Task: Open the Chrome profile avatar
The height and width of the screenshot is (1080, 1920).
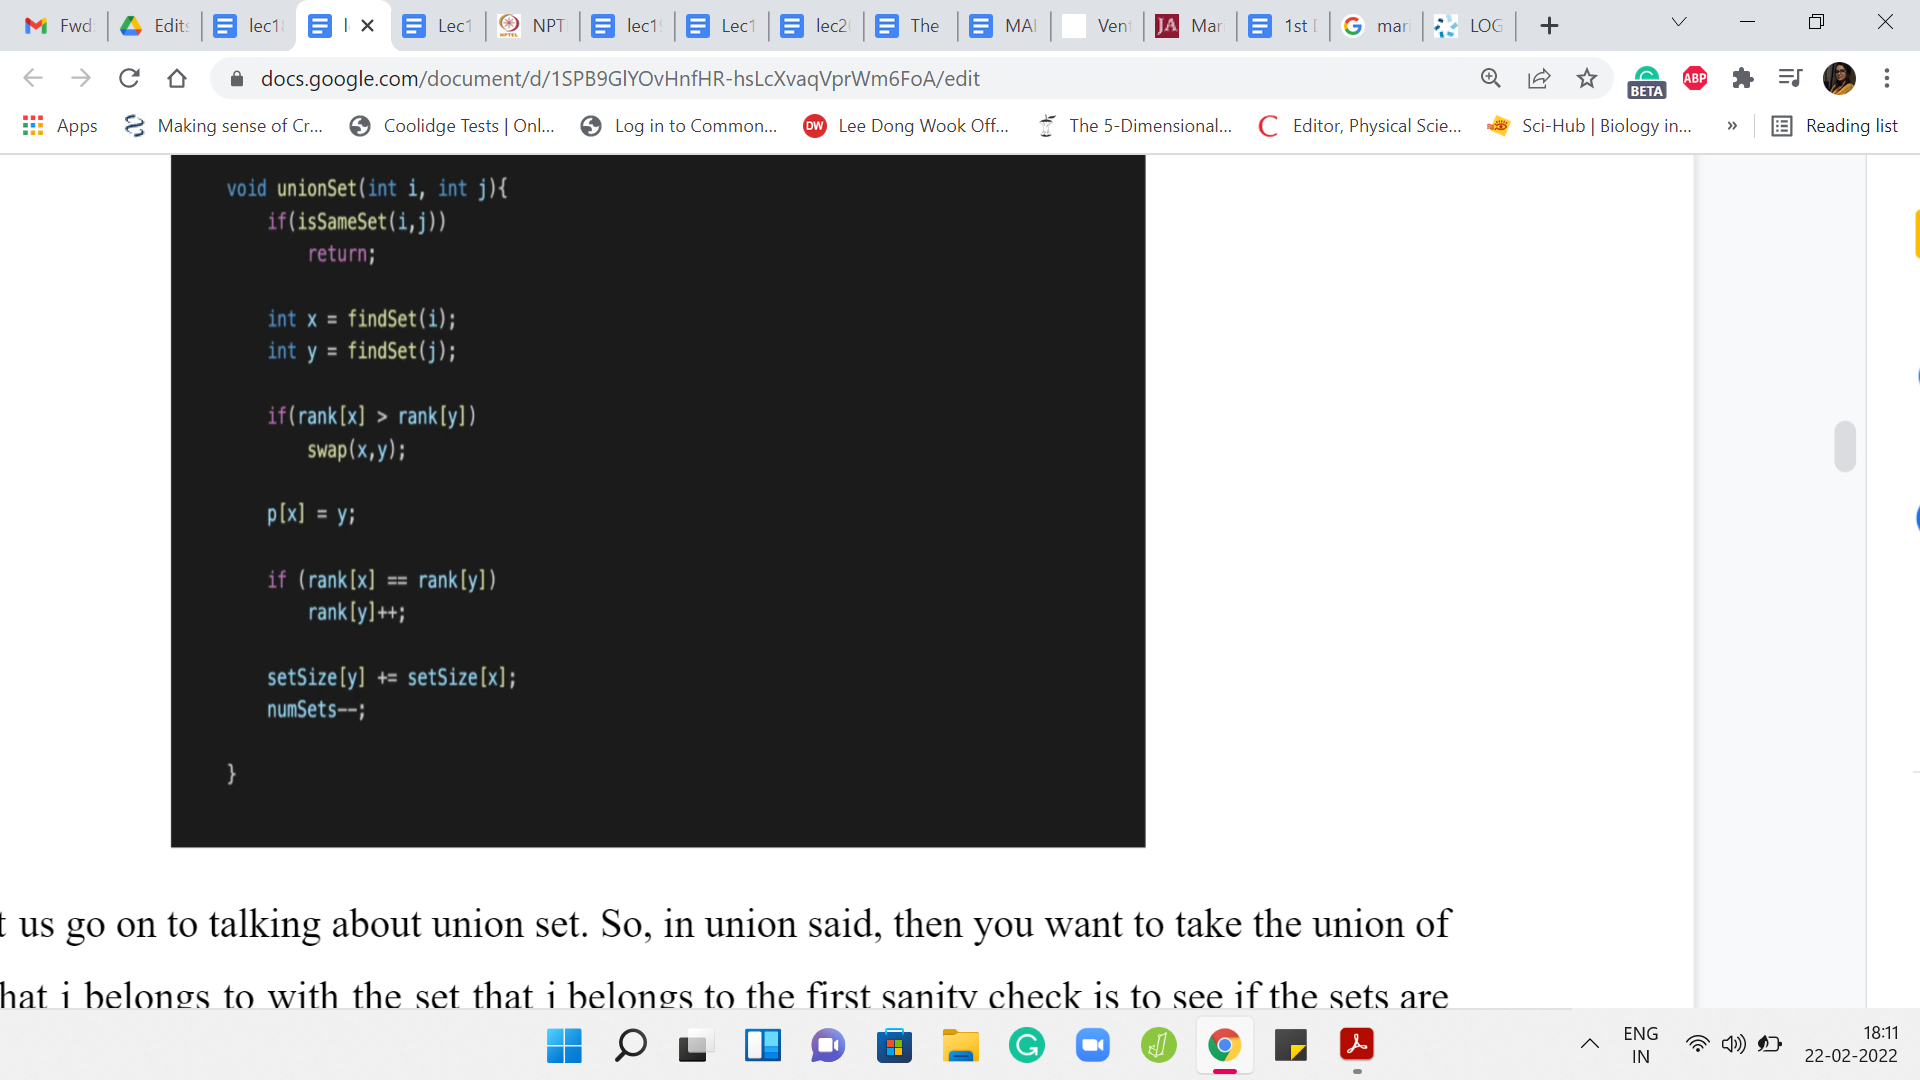Action: [x=1839, y=78]
